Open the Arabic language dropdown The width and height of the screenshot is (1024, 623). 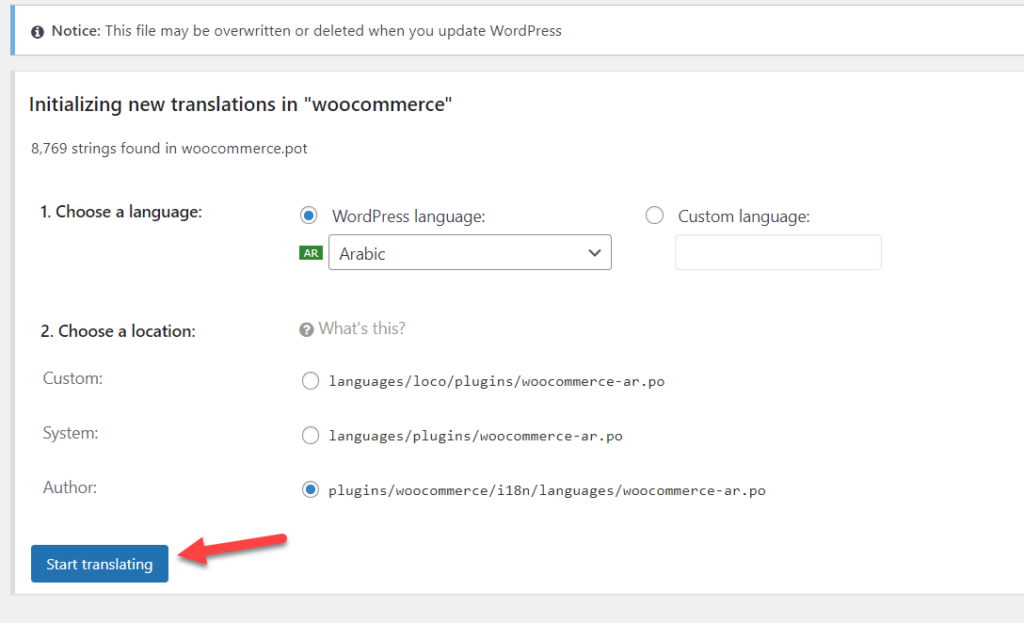click(470, 253)
